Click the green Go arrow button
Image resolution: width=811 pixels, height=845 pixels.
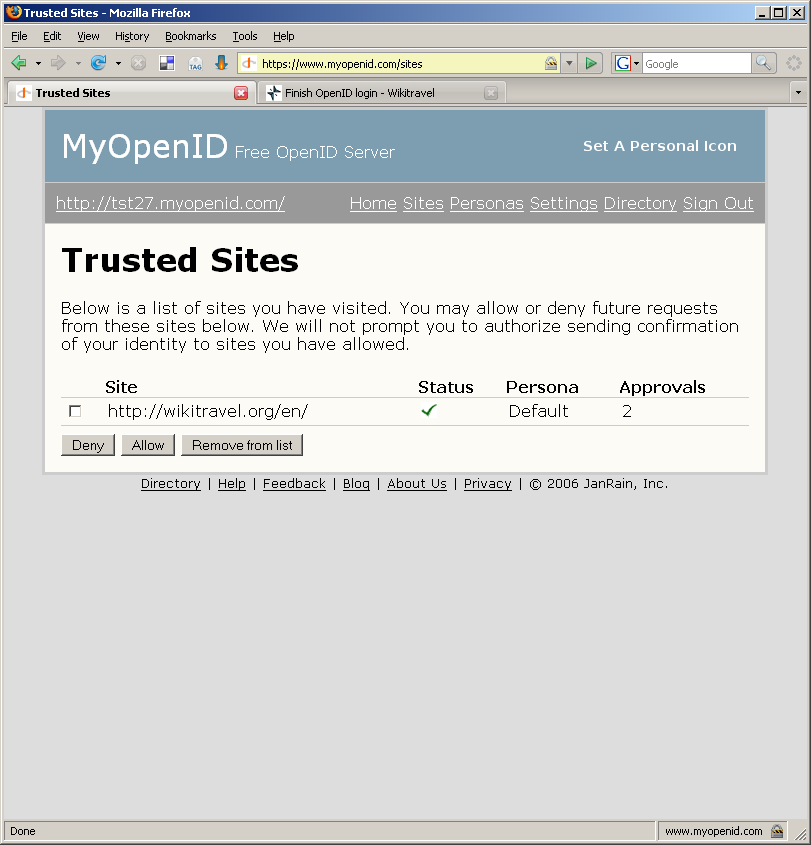[591, 64]
